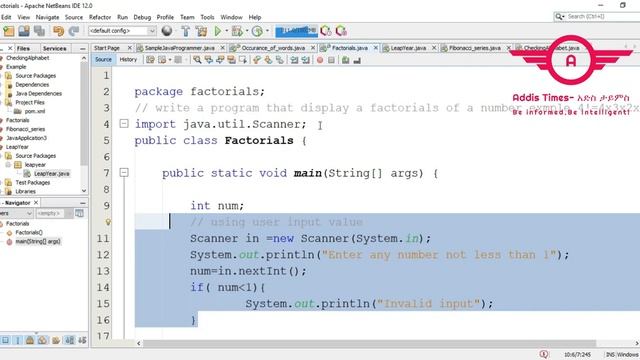Screen dimensions: 640x360
Task: Click the Shift Line Right icon
Action: 305,60
